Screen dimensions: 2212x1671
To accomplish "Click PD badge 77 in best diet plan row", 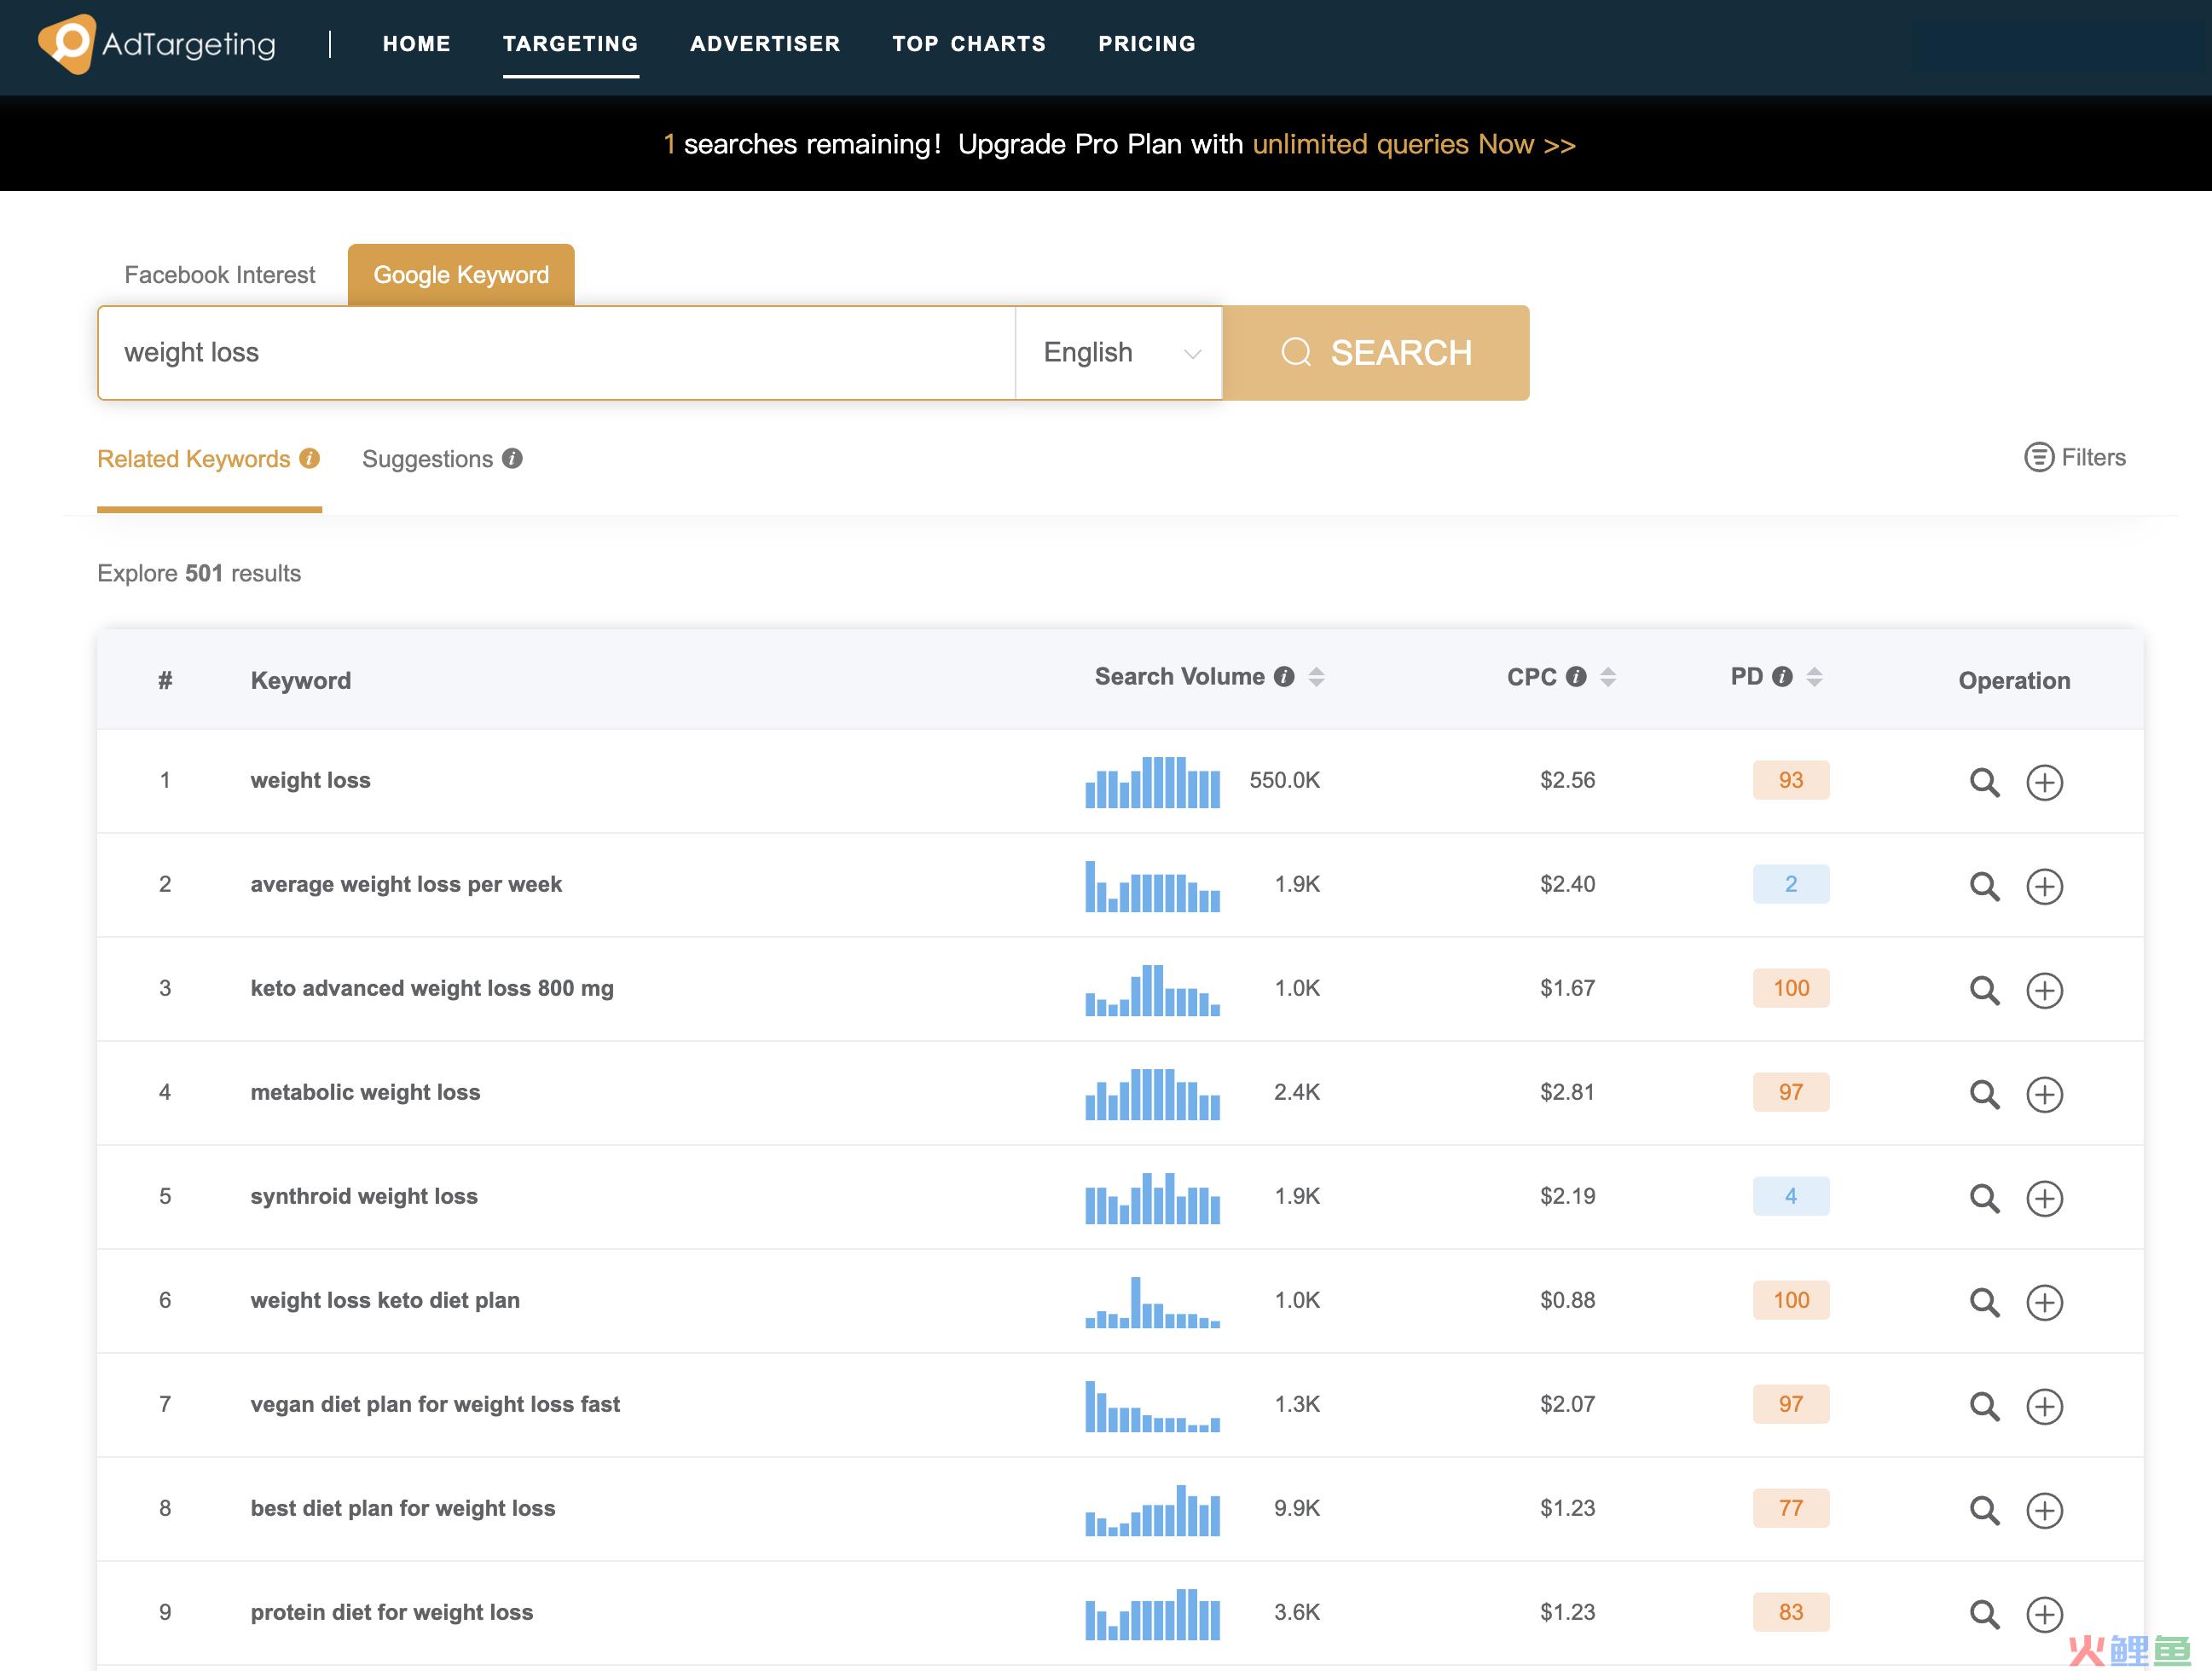I will point(1791,1508).
